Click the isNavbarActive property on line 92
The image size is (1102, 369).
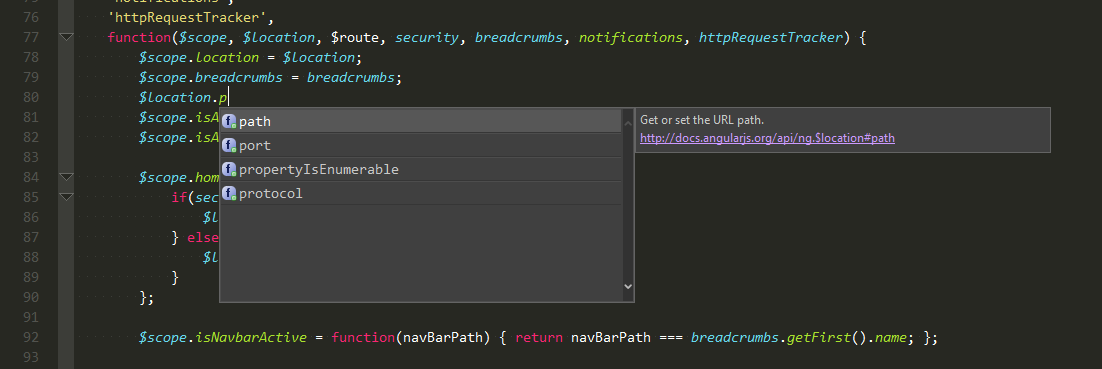(251, 337)
